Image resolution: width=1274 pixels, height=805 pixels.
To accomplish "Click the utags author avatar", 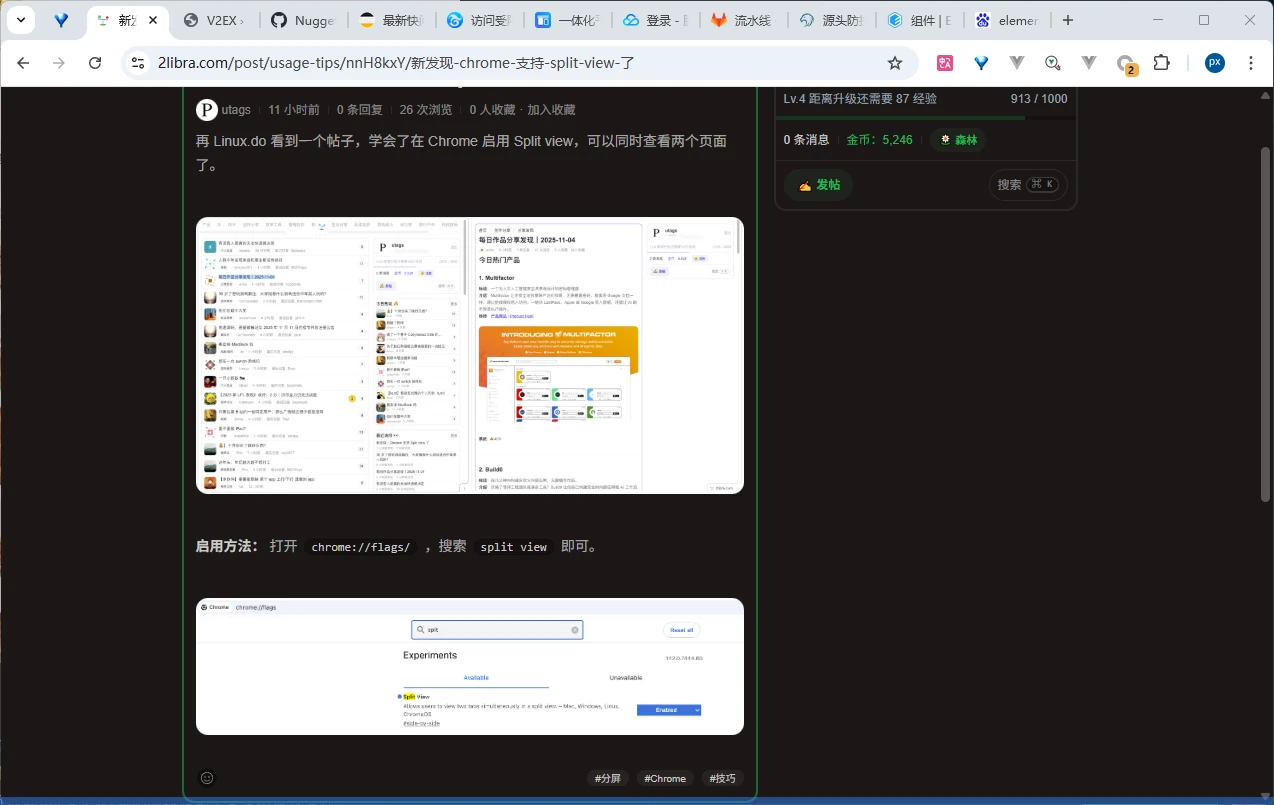I will pyautogui.click(x=207, y=110).
